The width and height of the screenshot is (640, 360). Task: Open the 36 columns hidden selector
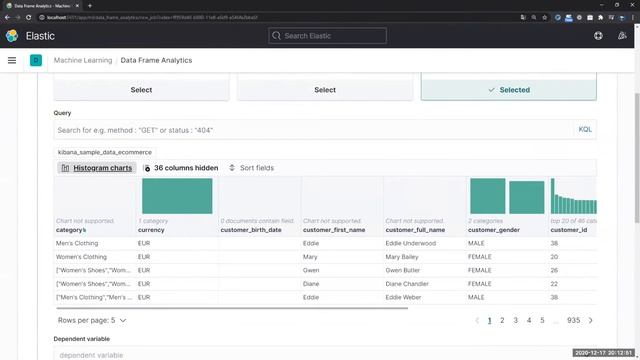[x=181, y=168]
